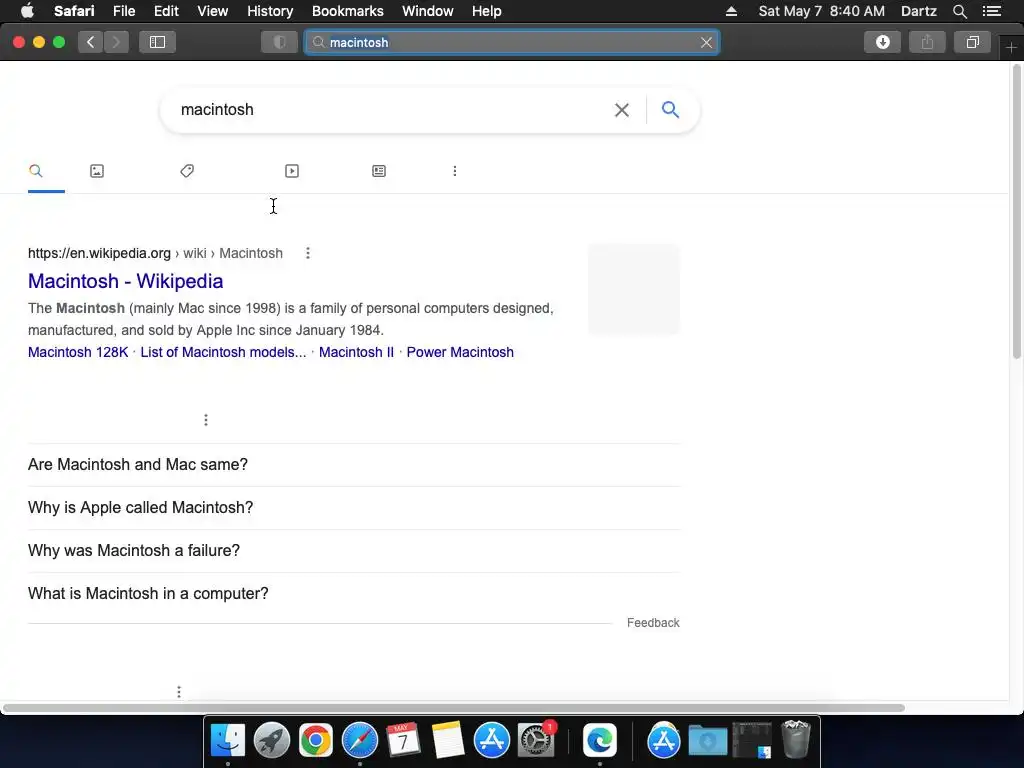
Task: Open the Power Macintosh sublink
Action: (460, 352)
